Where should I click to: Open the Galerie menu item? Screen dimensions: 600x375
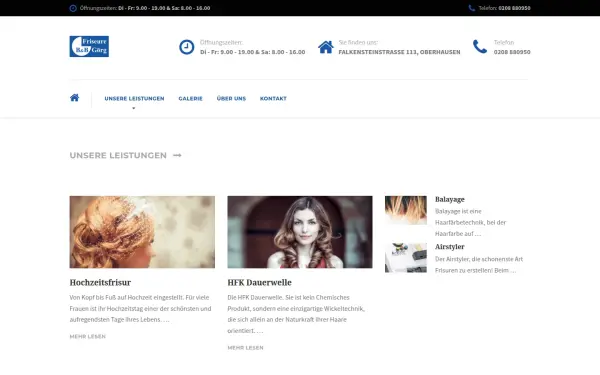(191, 98)
